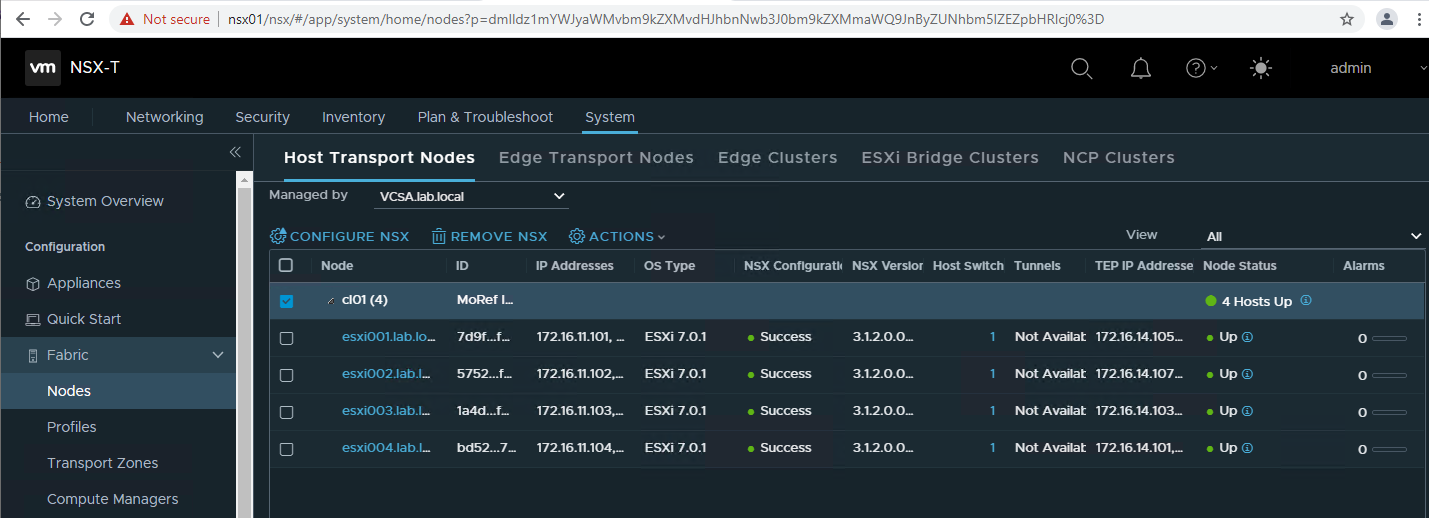This screenshot has height=518, width=1429.
Task: Switch to ESXi Bridge Clusters tab
Action: point(950,157)
